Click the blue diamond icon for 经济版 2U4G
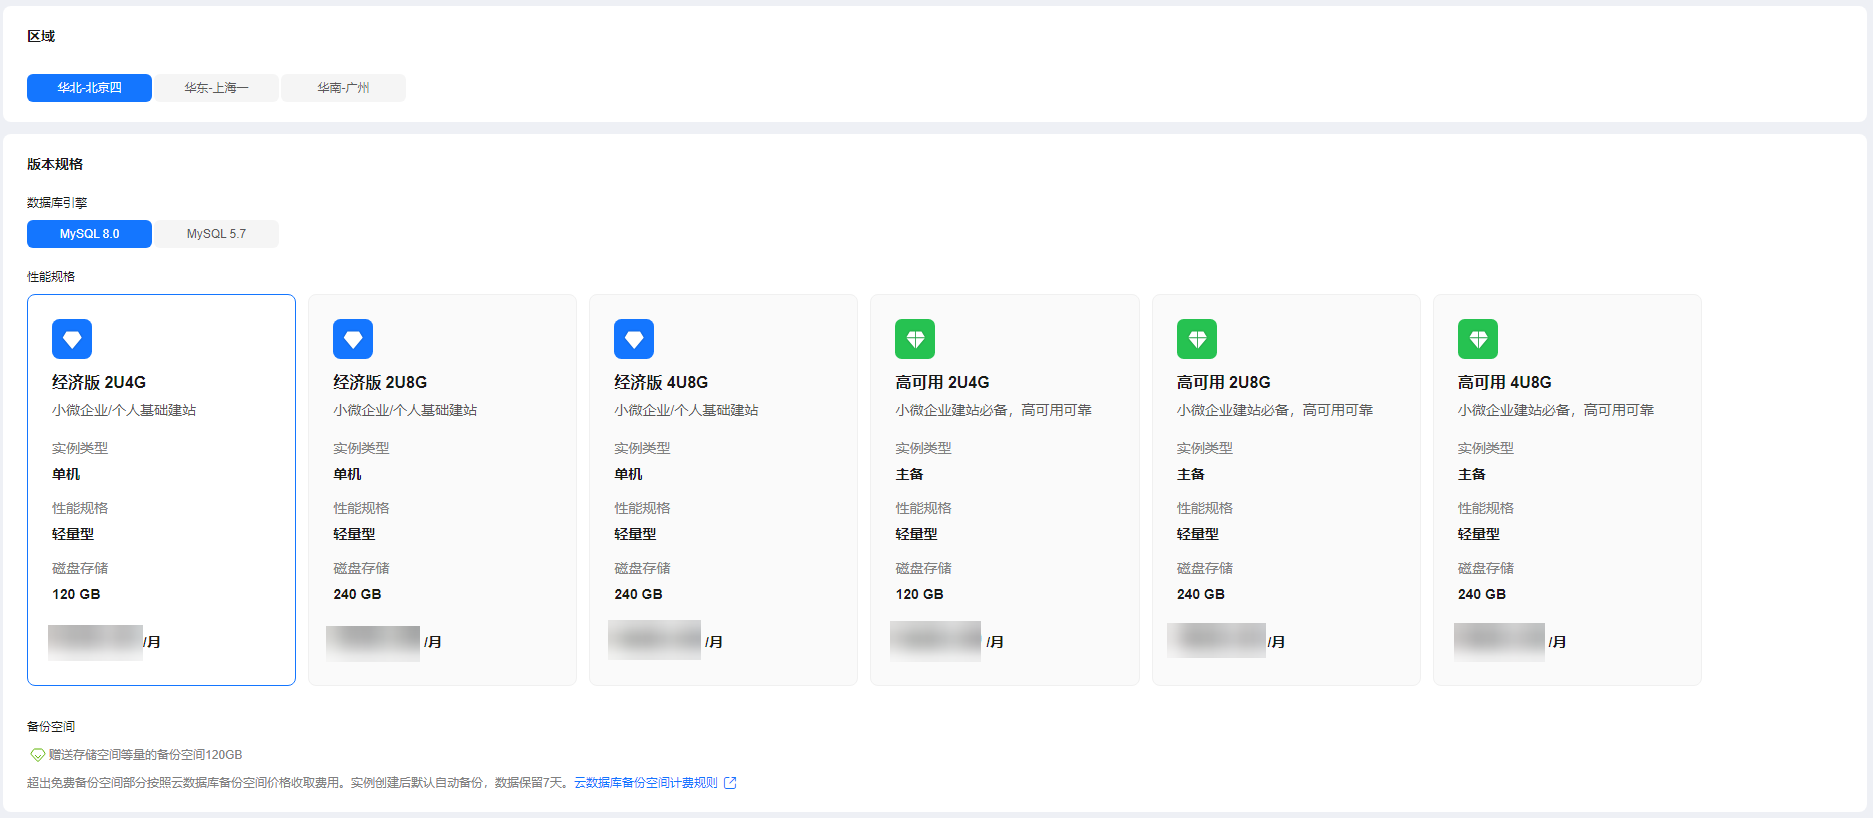The width and height of the screenshot is (1873, 818). (x=72, y=339)
